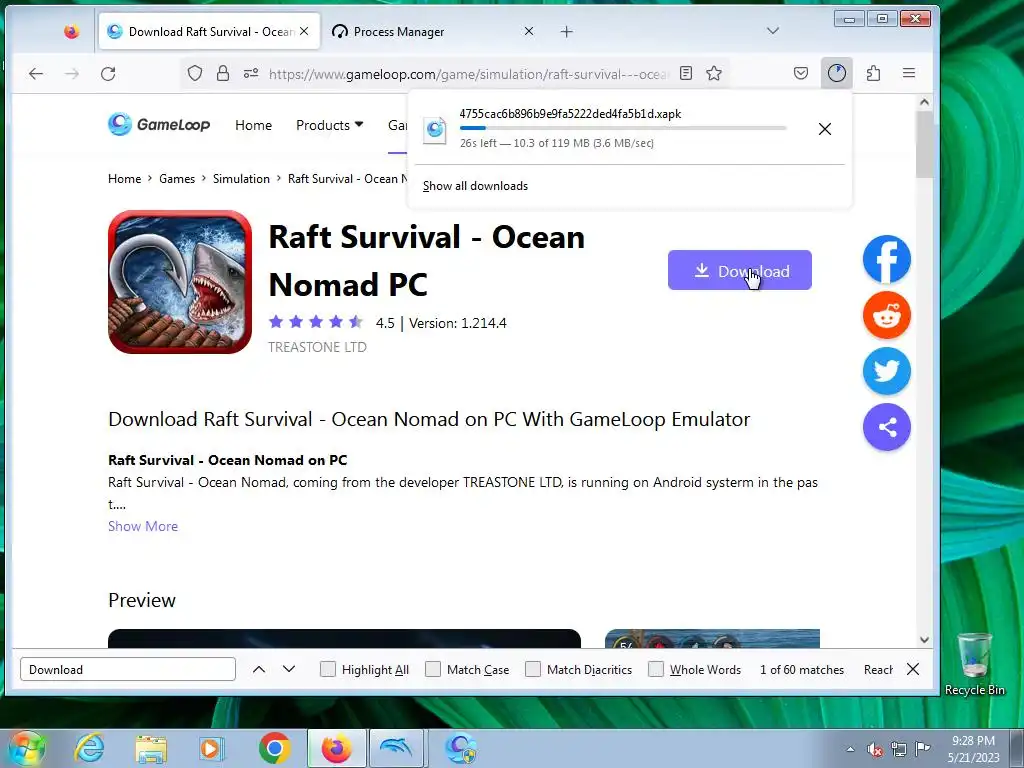This screenshot has width=1024, height=768.
Task: Toggle reader view icon
Action: click(686, 73)
